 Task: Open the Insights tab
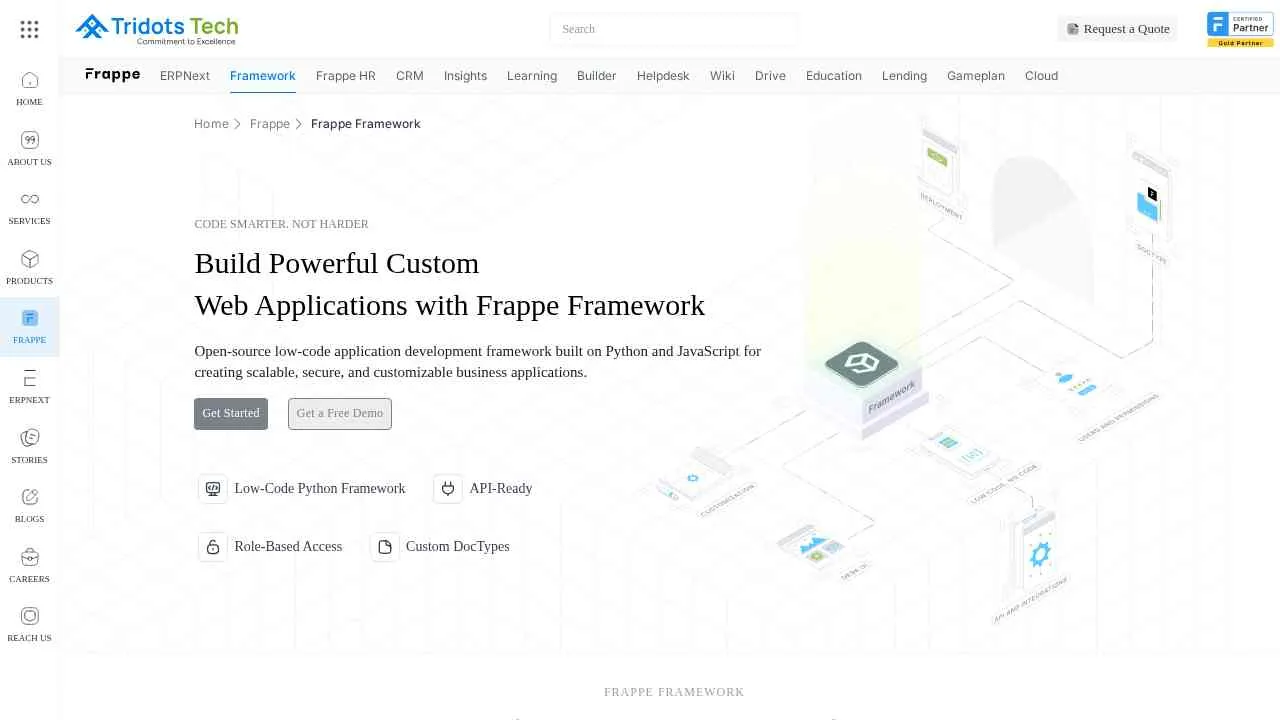pyautogui.click(x=465, y=76)
